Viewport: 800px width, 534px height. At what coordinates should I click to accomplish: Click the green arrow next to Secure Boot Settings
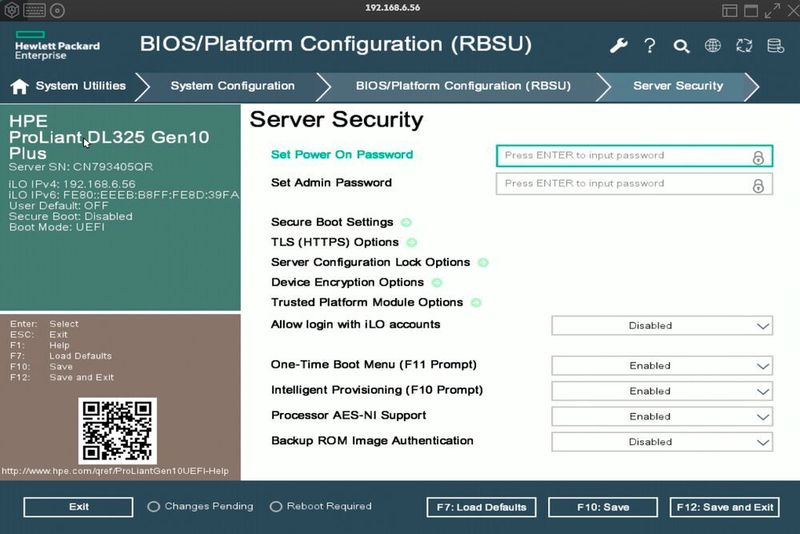406,222
